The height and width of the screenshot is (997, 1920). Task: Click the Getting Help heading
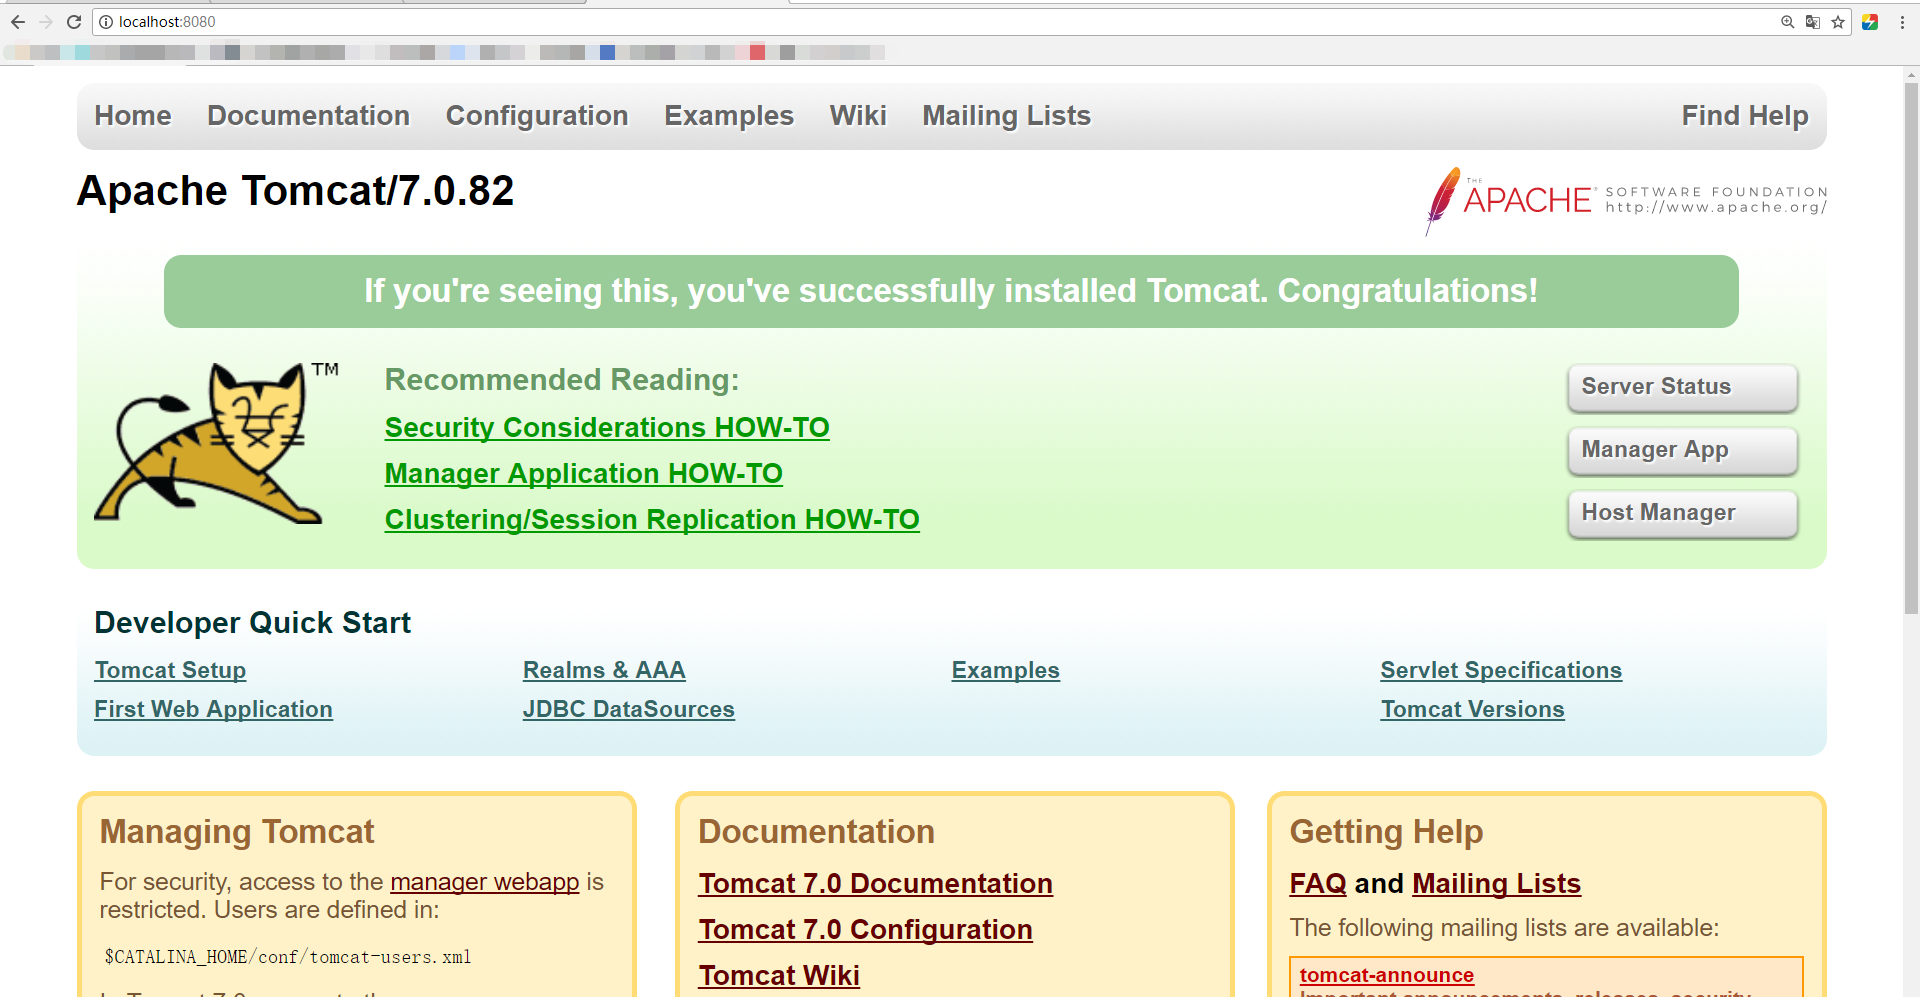point(1386,832)
